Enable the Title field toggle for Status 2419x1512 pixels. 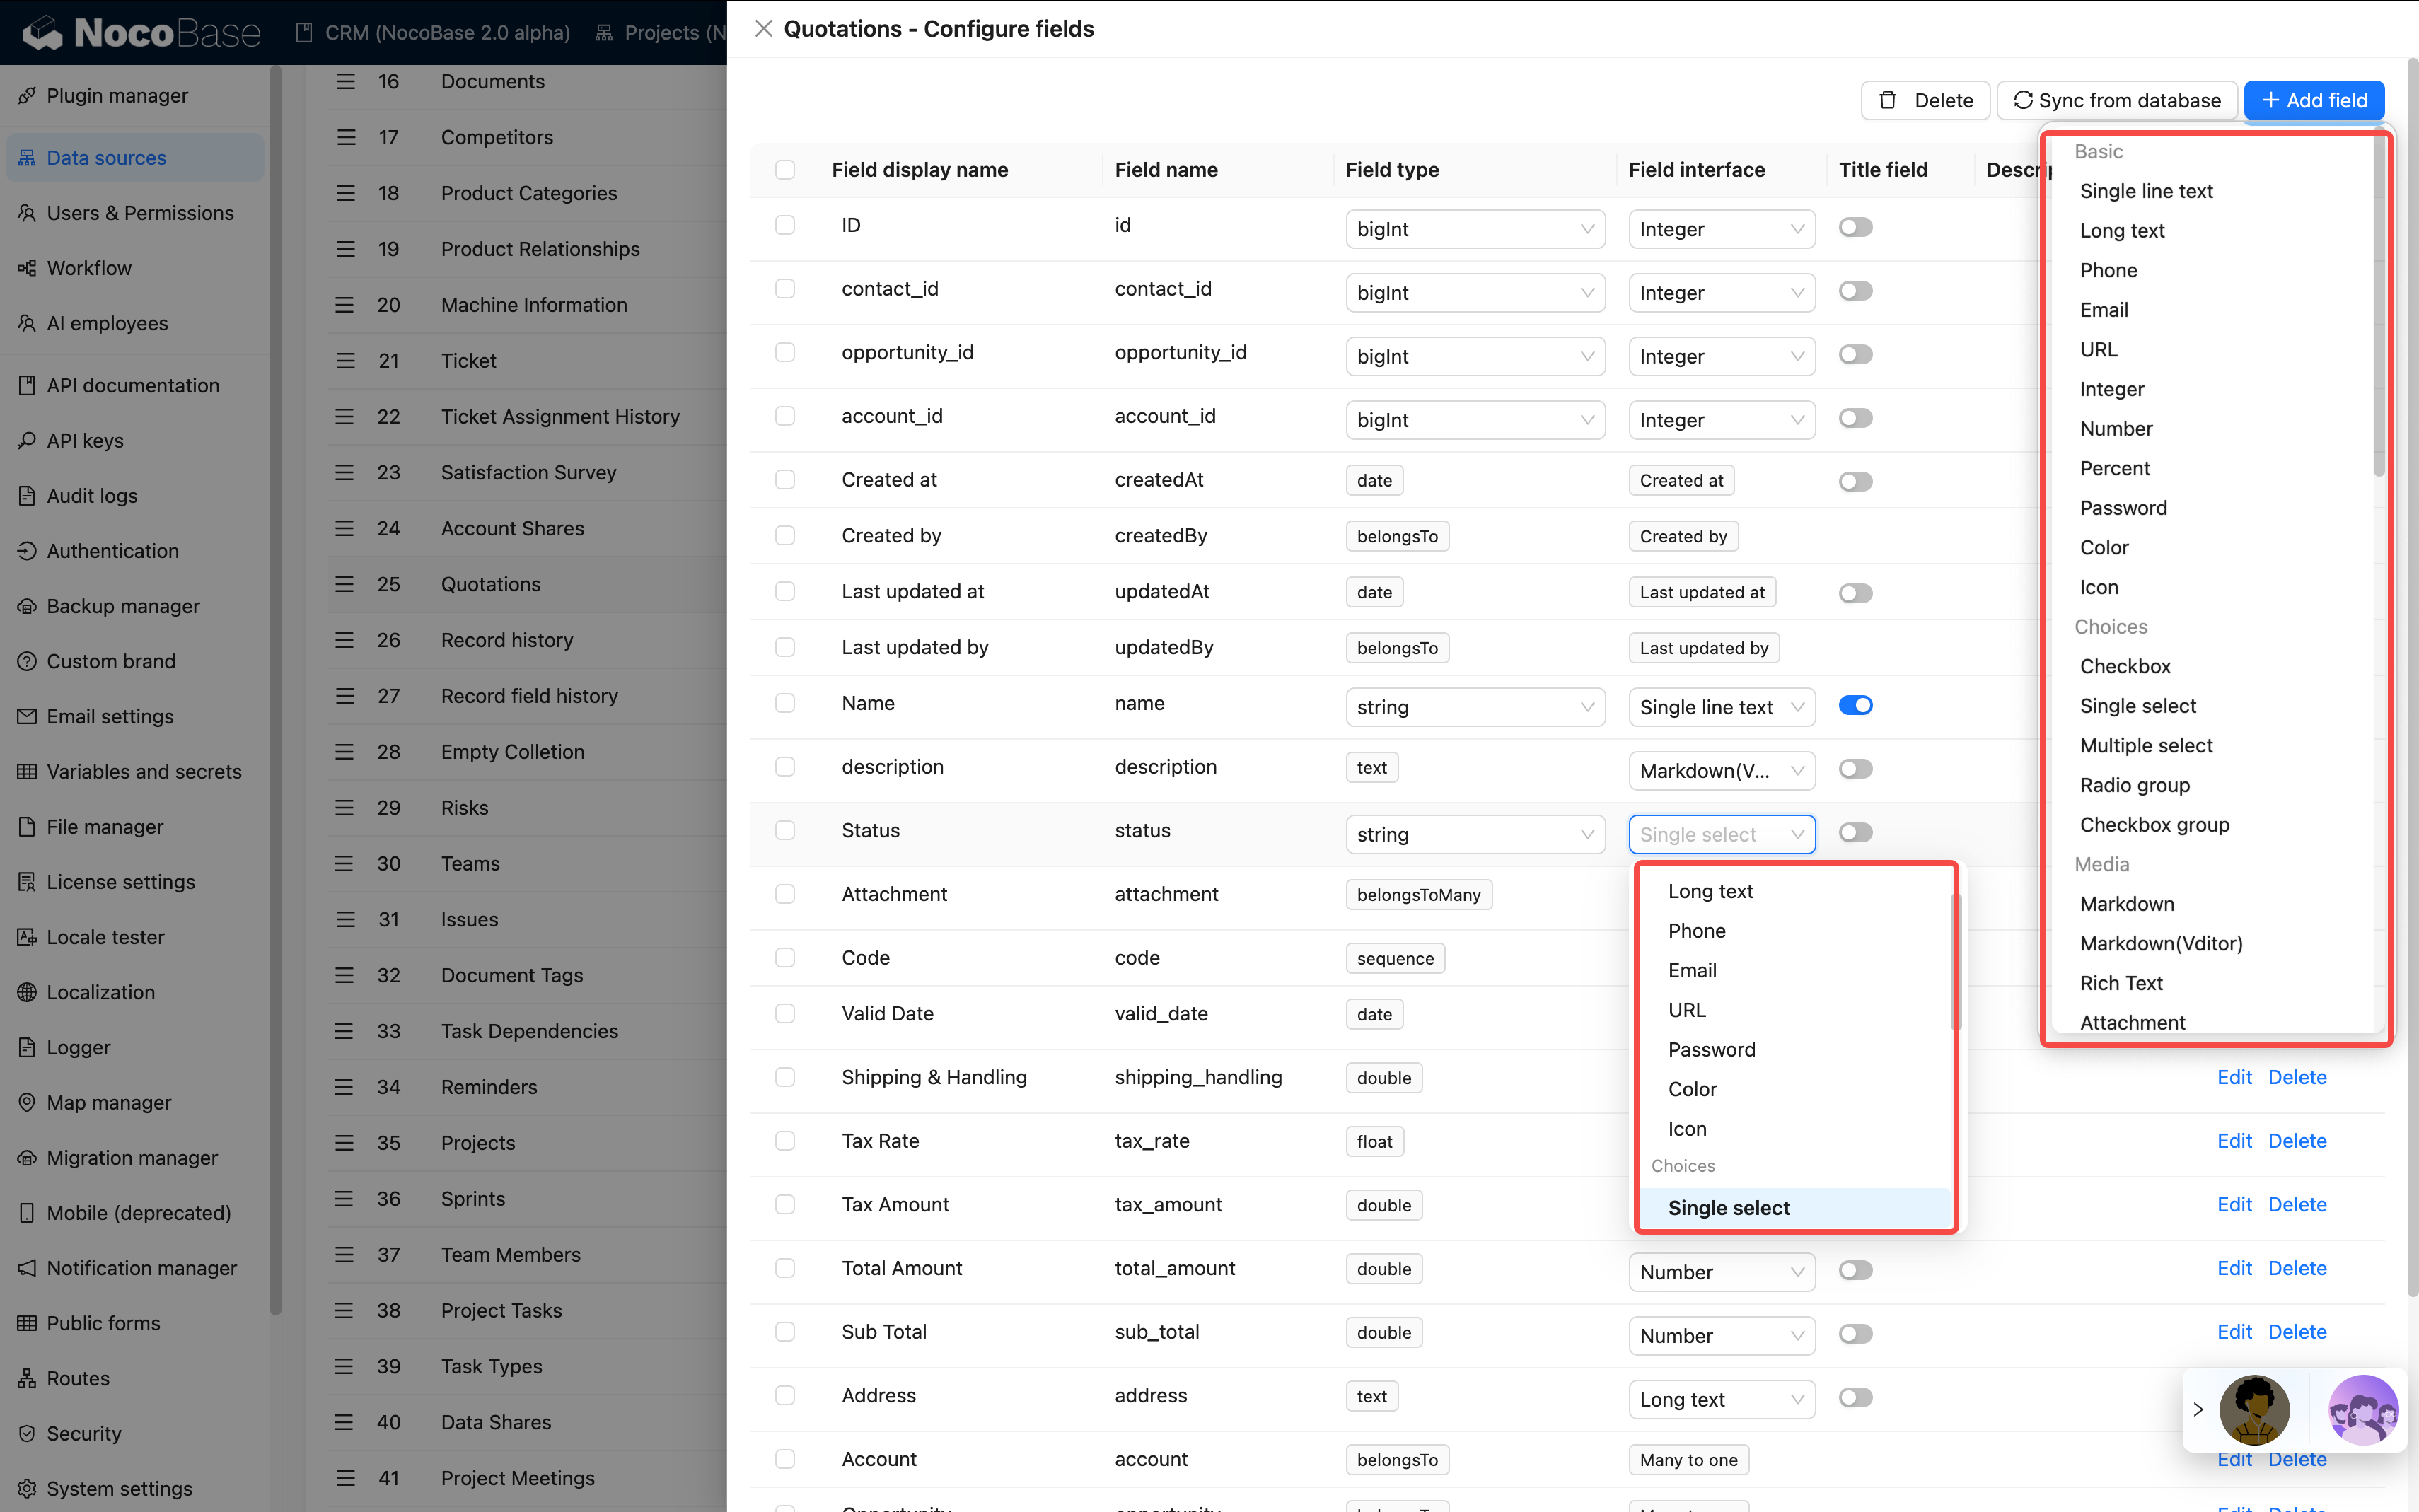pyautogui.click(x=1855, y=831)
